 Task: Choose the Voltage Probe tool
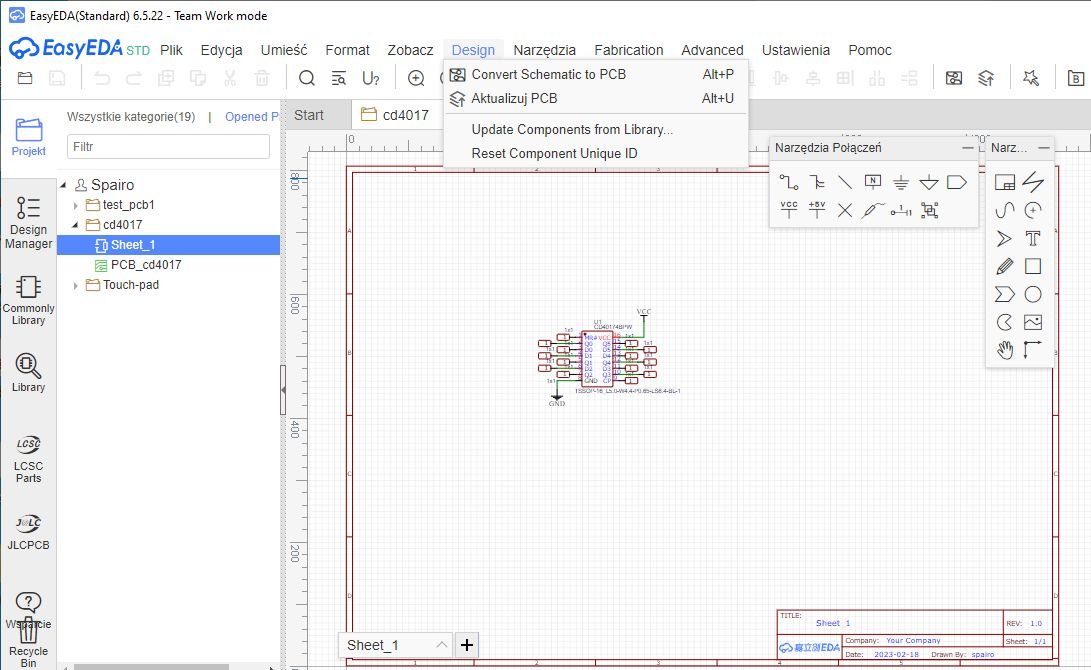(873, 210)
